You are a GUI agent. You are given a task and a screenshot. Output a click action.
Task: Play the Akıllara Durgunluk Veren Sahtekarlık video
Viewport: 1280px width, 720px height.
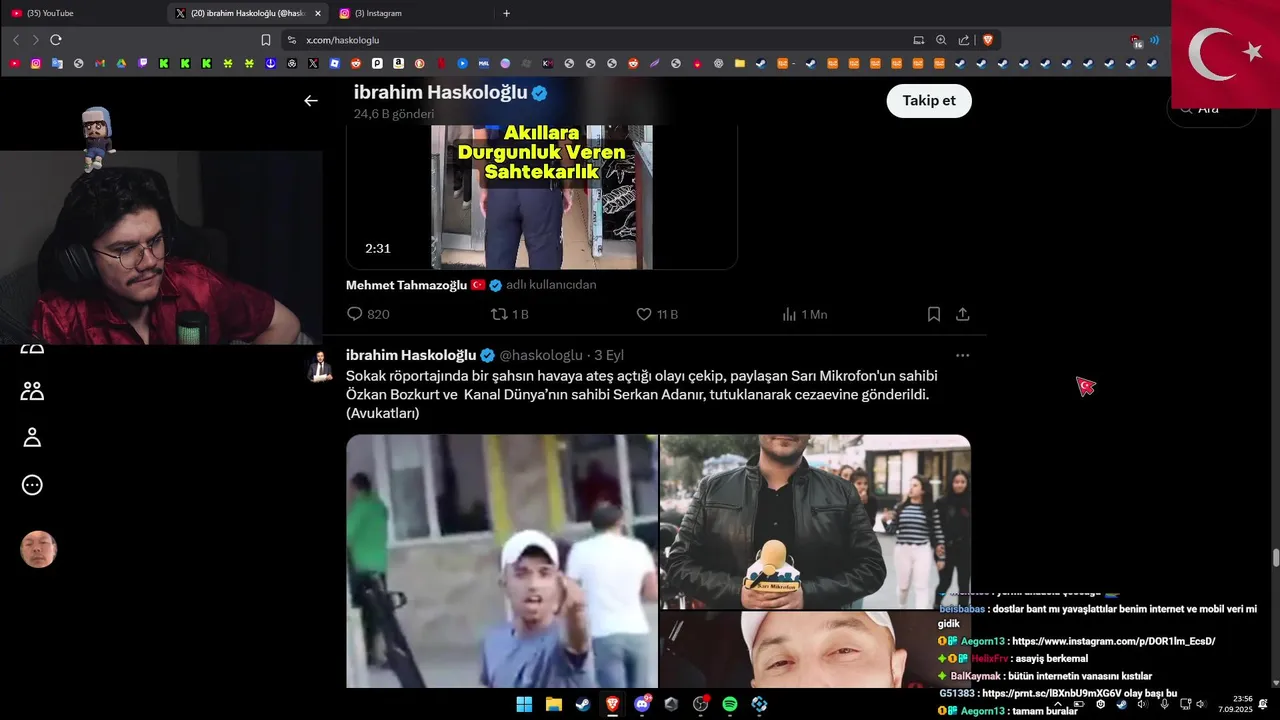[542, 197]
